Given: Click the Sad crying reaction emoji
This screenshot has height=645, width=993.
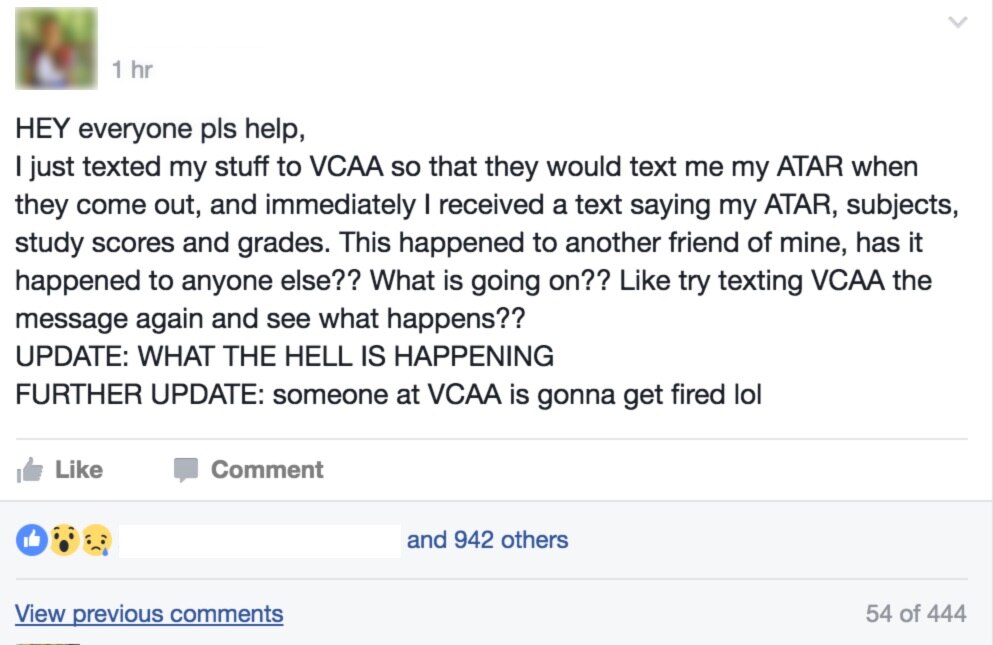Looking at the screenshot, I should tap(97, 540).
